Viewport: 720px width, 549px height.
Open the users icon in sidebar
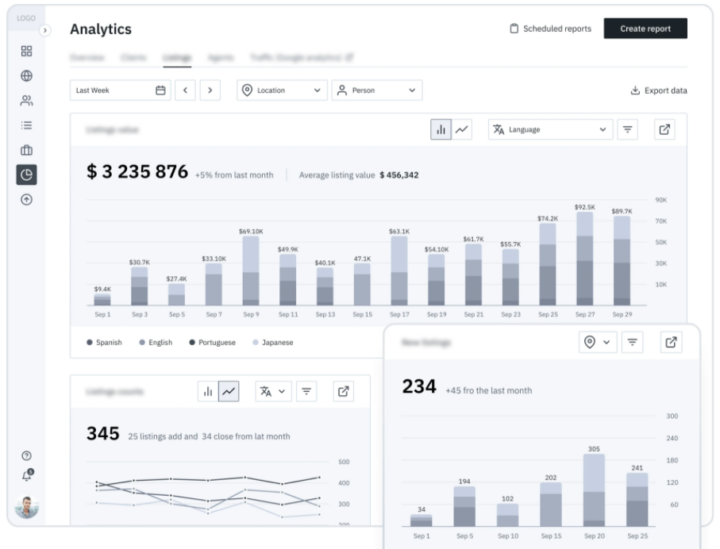click(x=27, y=101)
